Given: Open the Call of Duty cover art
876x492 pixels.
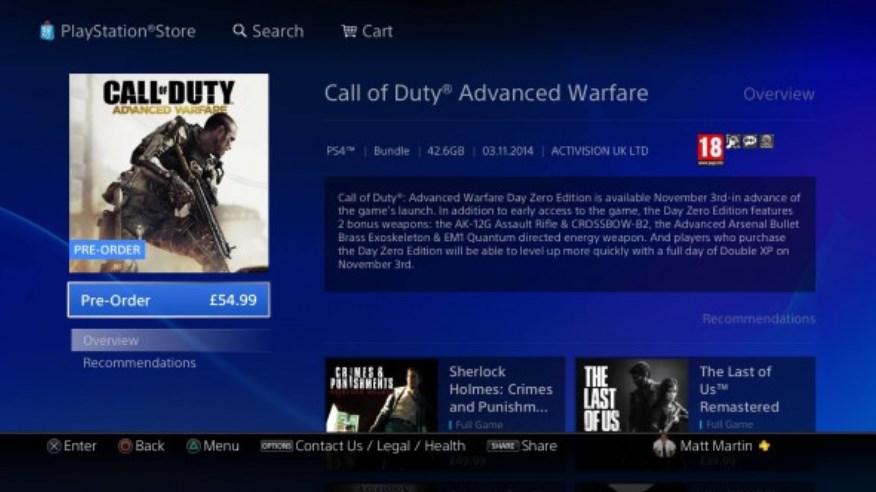Looking at the screenshot, I should coord(169,173).
